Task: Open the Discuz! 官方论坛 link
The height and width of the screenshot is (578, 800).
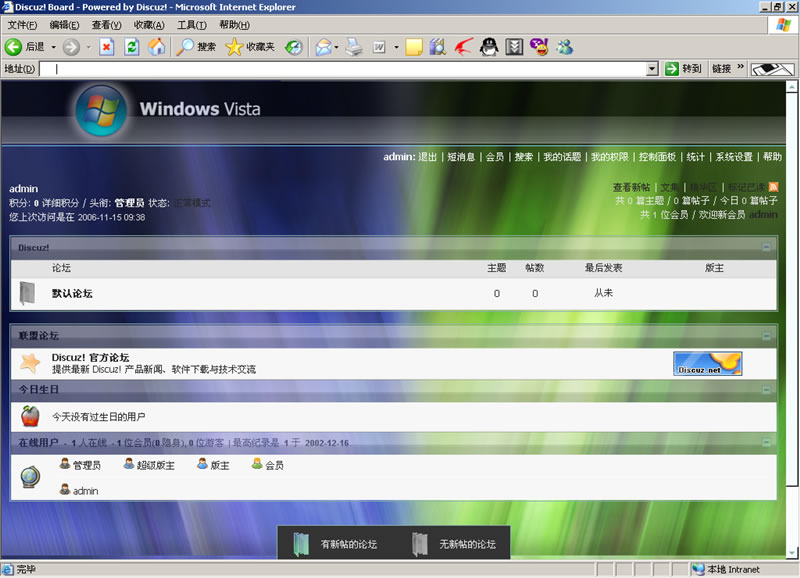Action: 90,357
